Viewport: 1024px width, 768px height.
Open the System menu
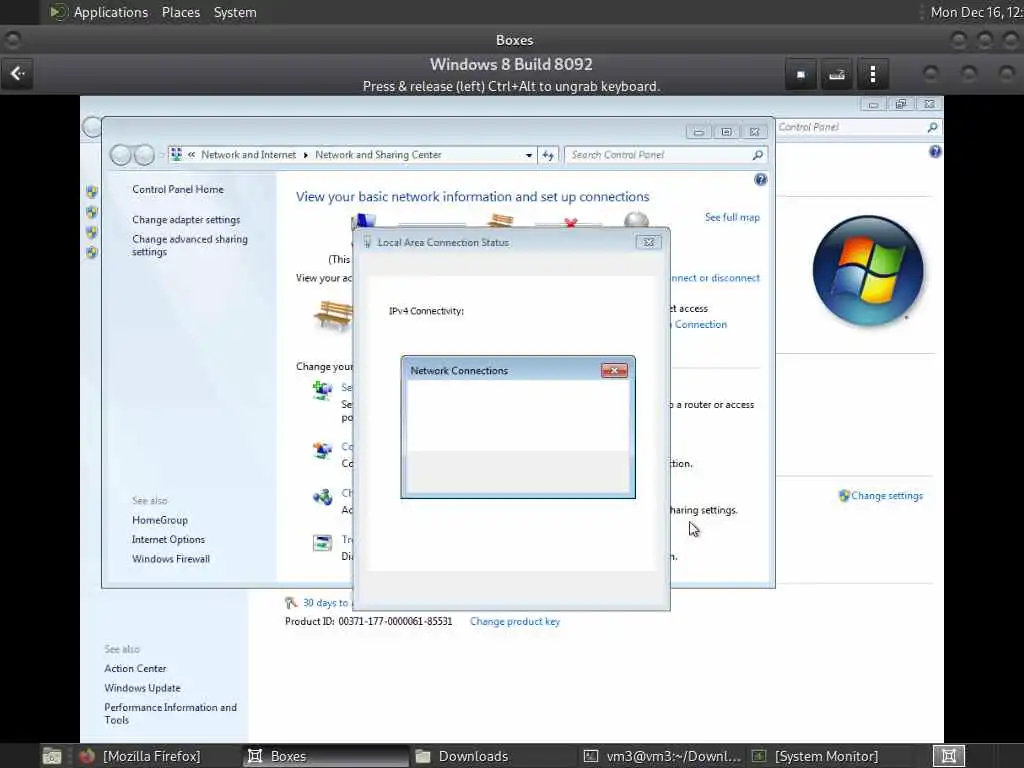point(235,12)
